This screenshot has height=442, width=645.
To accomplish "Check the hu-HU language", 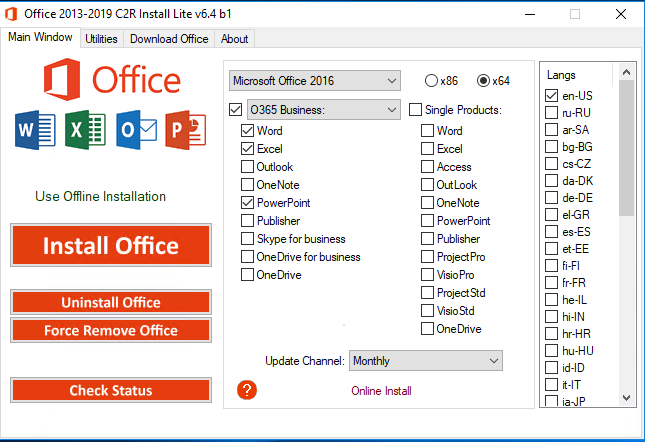I will [551, 350].
